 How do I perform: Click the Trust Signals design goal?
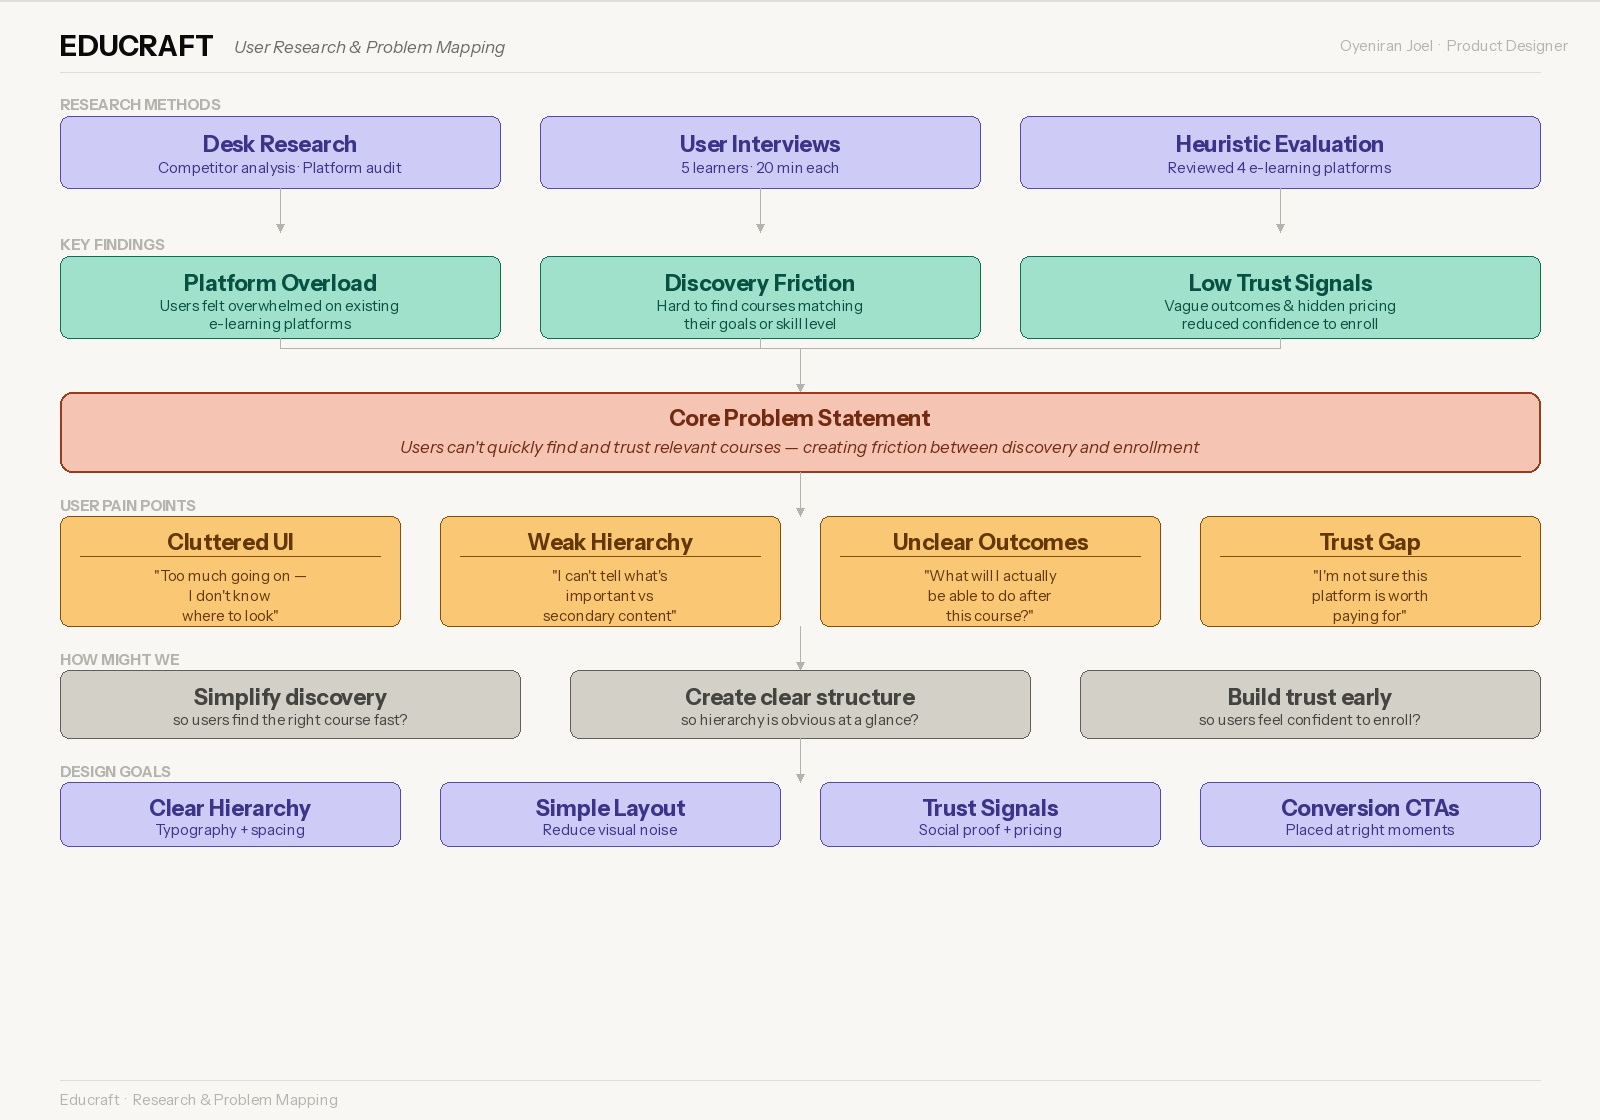coord(989,814)
